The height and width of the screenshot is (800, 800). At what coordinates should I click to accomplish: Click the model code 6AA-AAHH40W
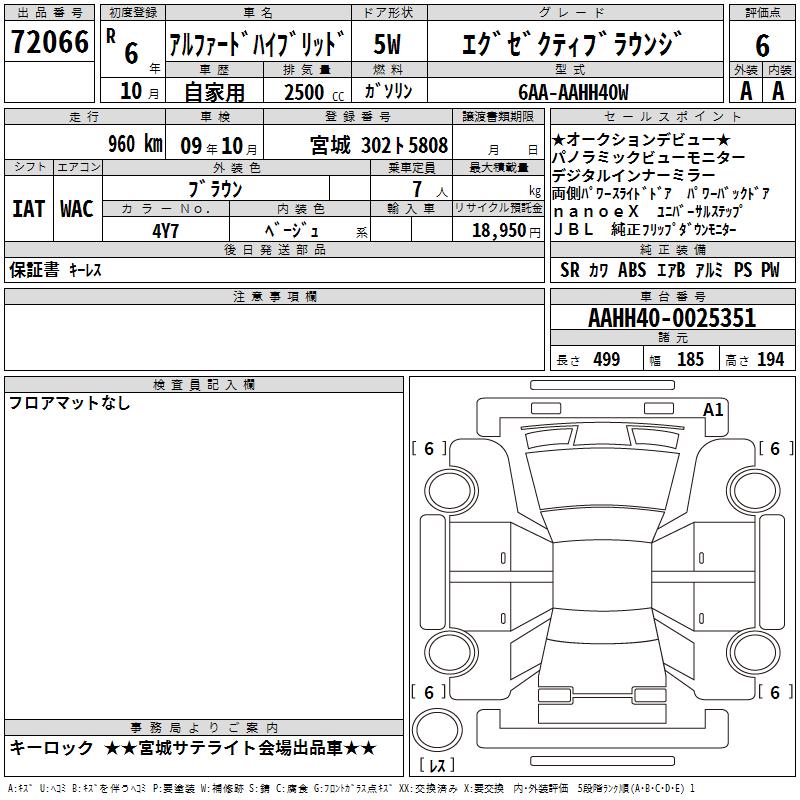pos(574,92)
